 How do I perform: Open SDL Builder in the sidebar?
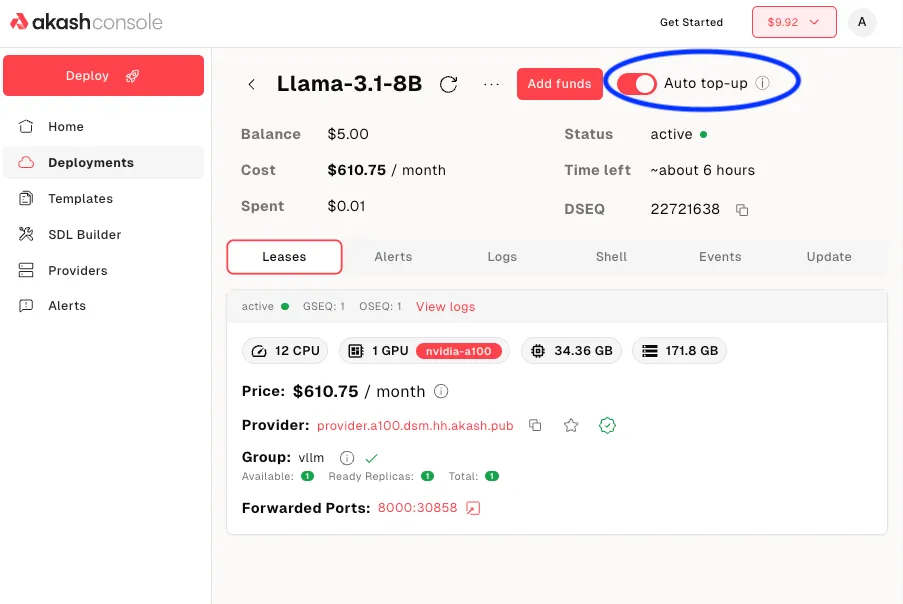coord(85,234)
